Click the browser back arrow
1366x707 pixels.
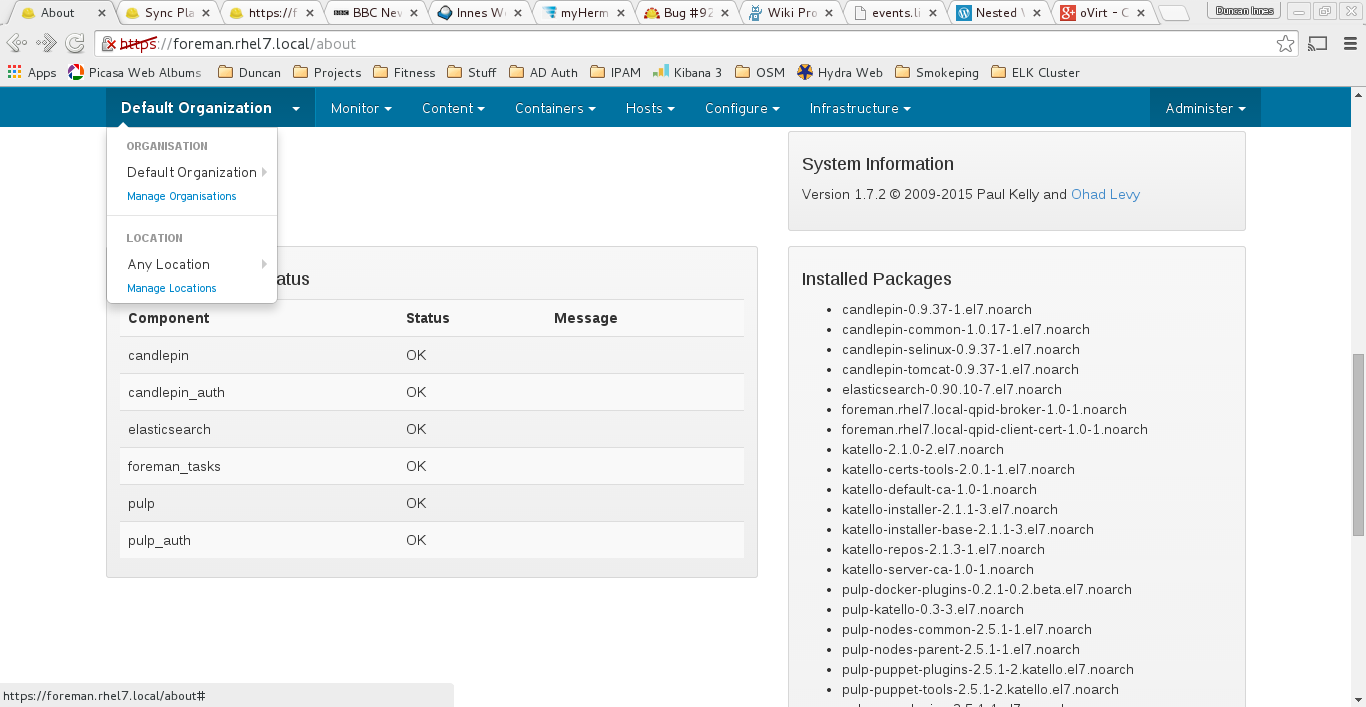pos(17,43)
